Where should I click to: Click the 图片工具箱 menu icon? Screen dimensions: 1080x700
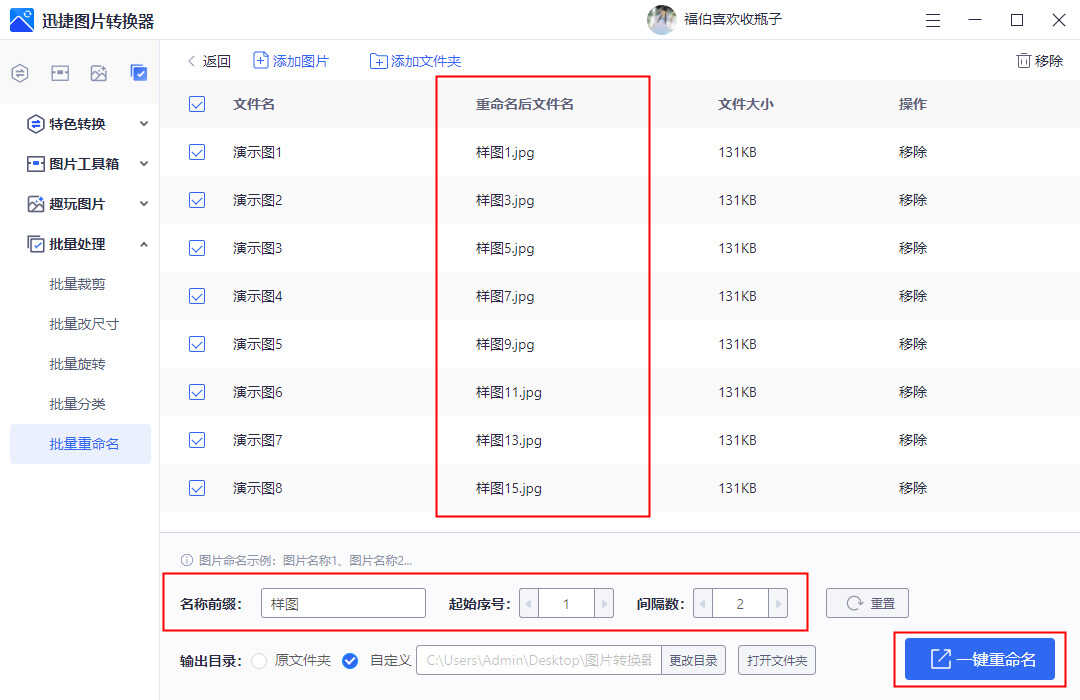coord(35,164)
